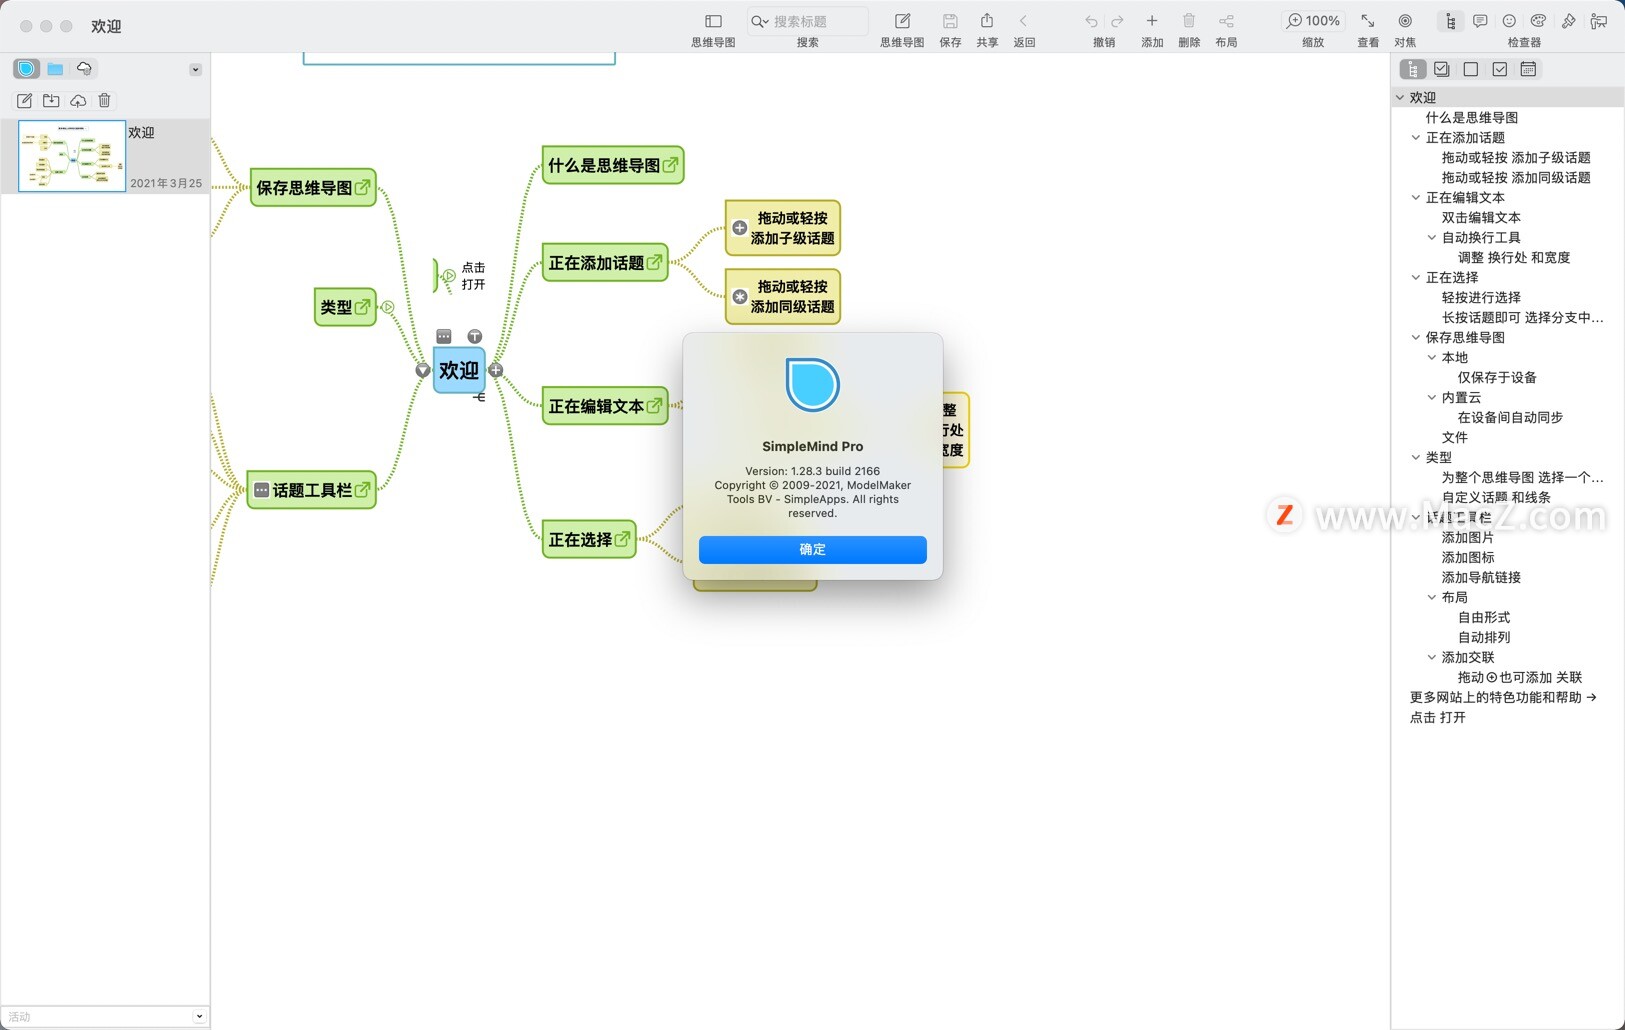Toggle the color palette inspector icon

(x=1539, y=21)
